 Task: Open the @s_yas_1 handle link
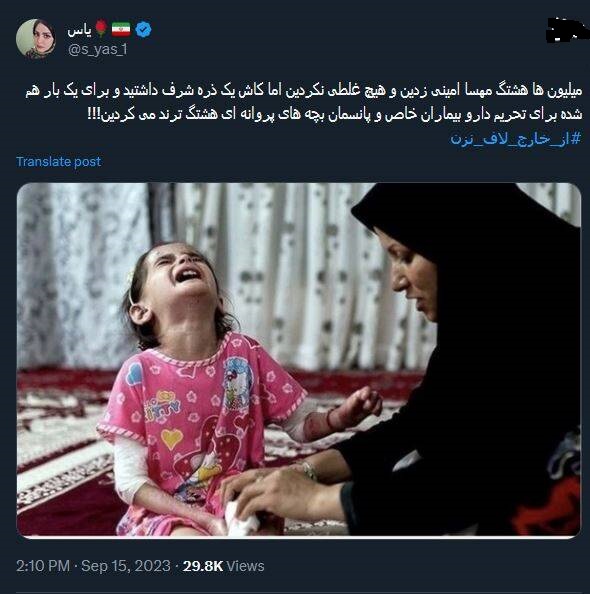click(x=98, y=49)
